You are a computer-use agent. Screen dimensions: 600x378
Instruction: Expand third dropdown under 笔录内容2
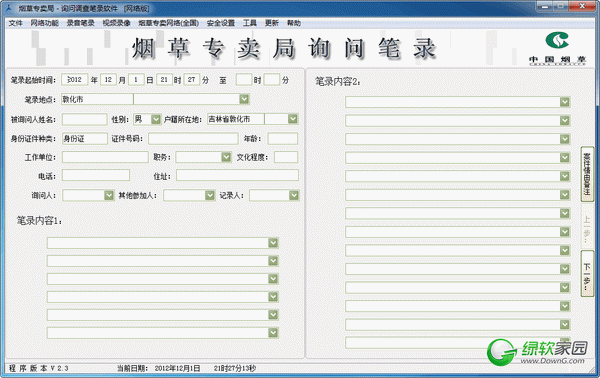[x=565, y=139]
